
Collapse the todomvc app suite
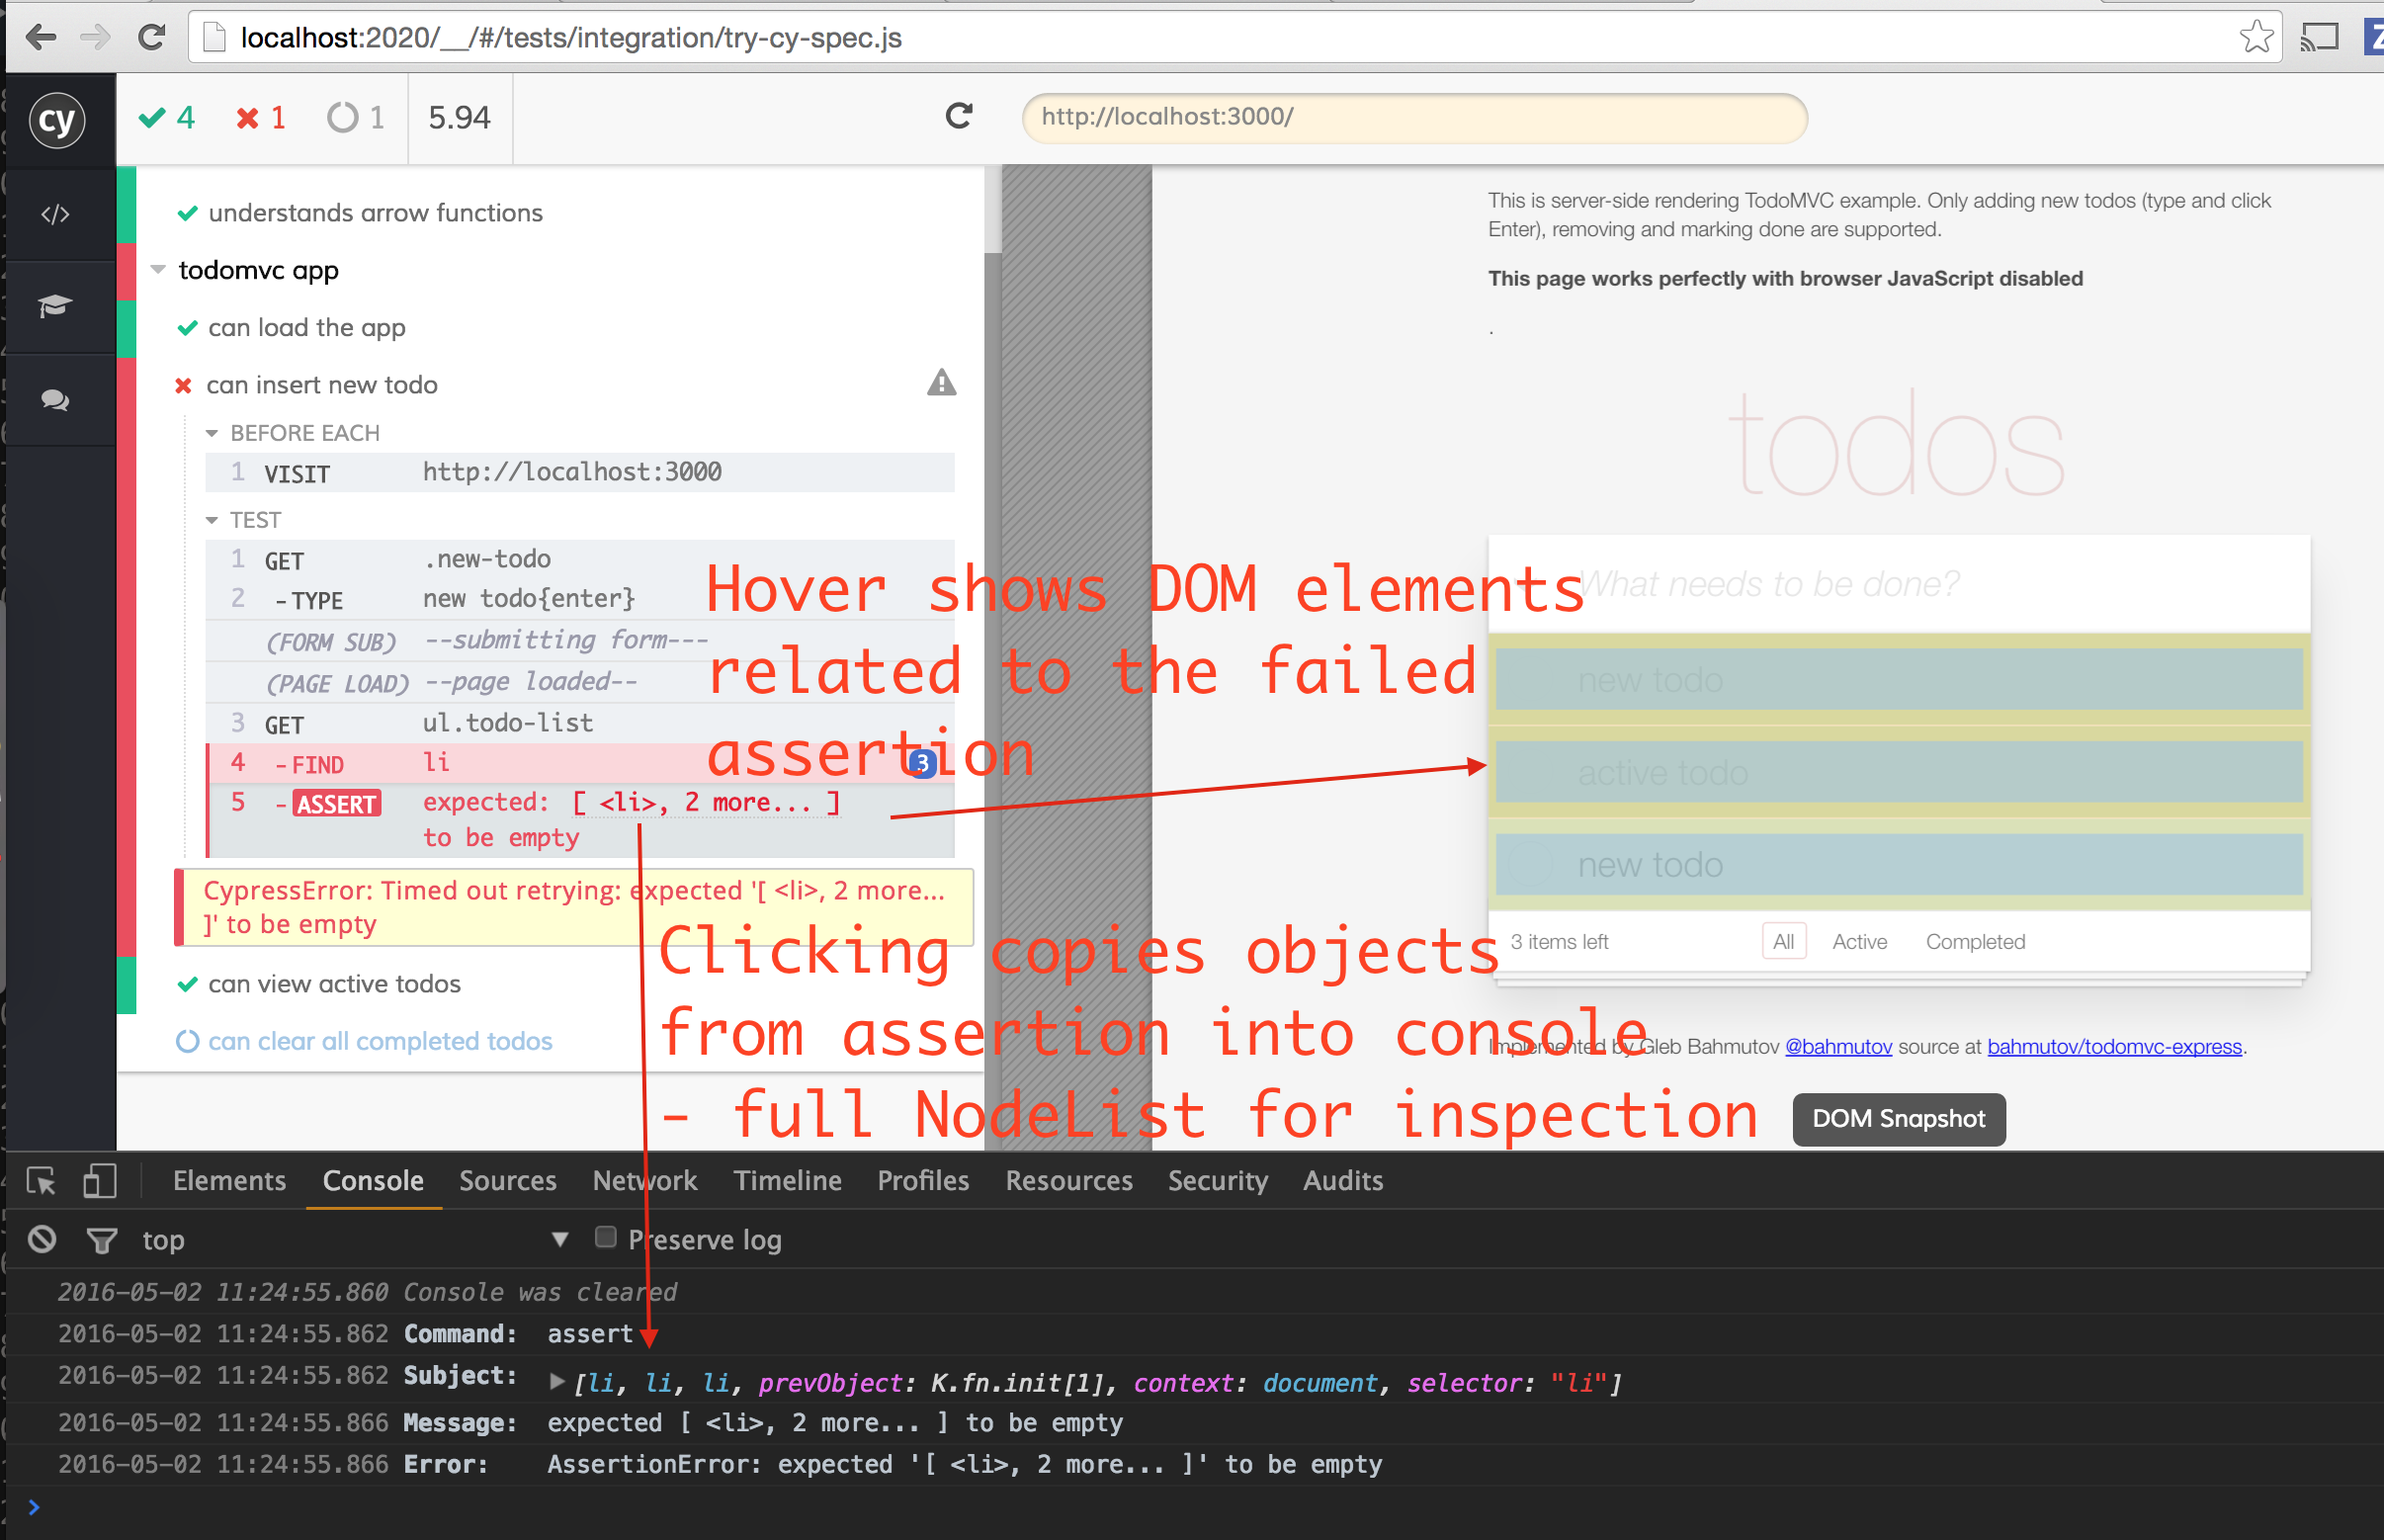158,270
